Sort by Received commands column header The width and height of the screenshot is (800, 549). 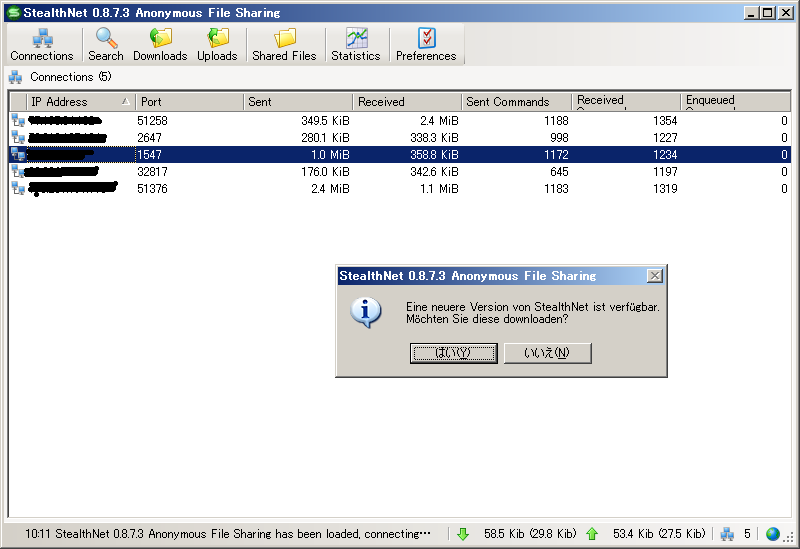(626, 102)
